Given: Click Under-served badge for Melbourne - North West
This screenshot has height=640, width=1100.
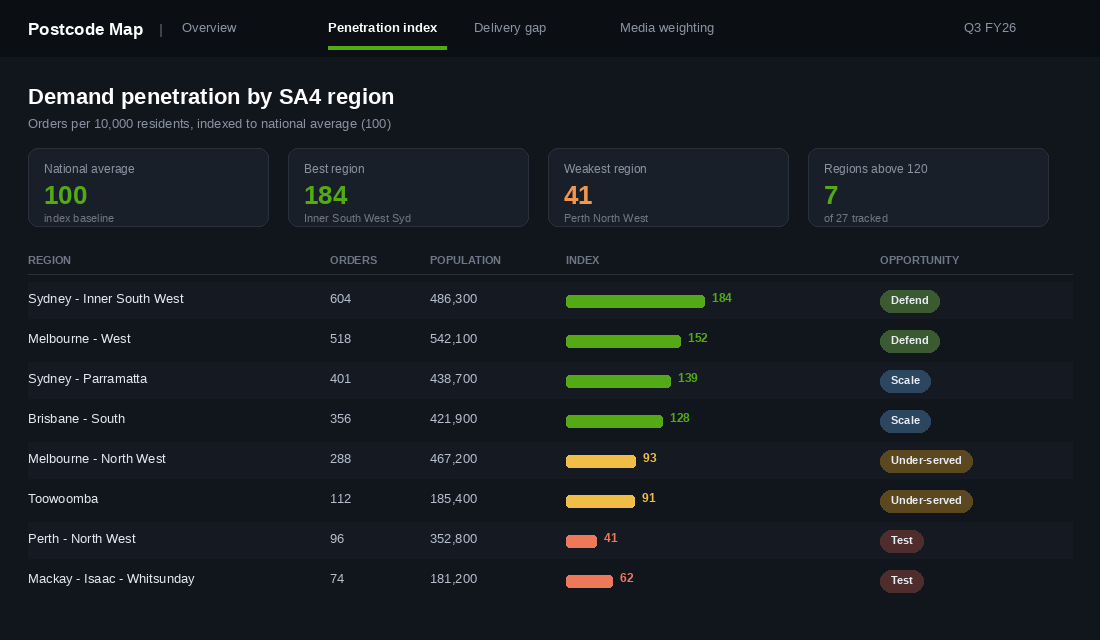Looking at the screenshot, I should click(x=926, y=461).
